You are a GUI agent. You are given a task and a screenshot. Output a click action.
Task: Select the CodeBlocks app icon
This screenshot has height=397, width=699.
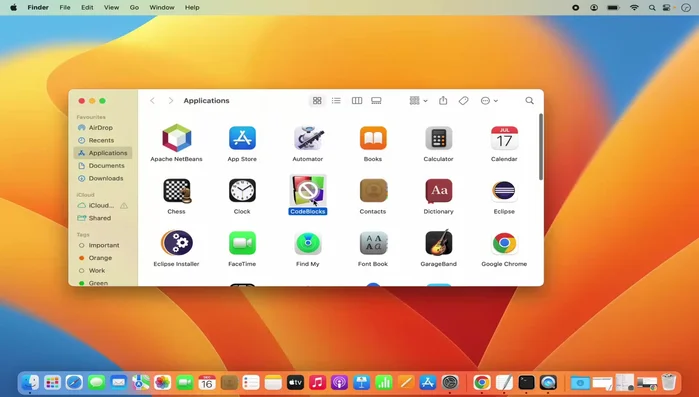(308, 191)
